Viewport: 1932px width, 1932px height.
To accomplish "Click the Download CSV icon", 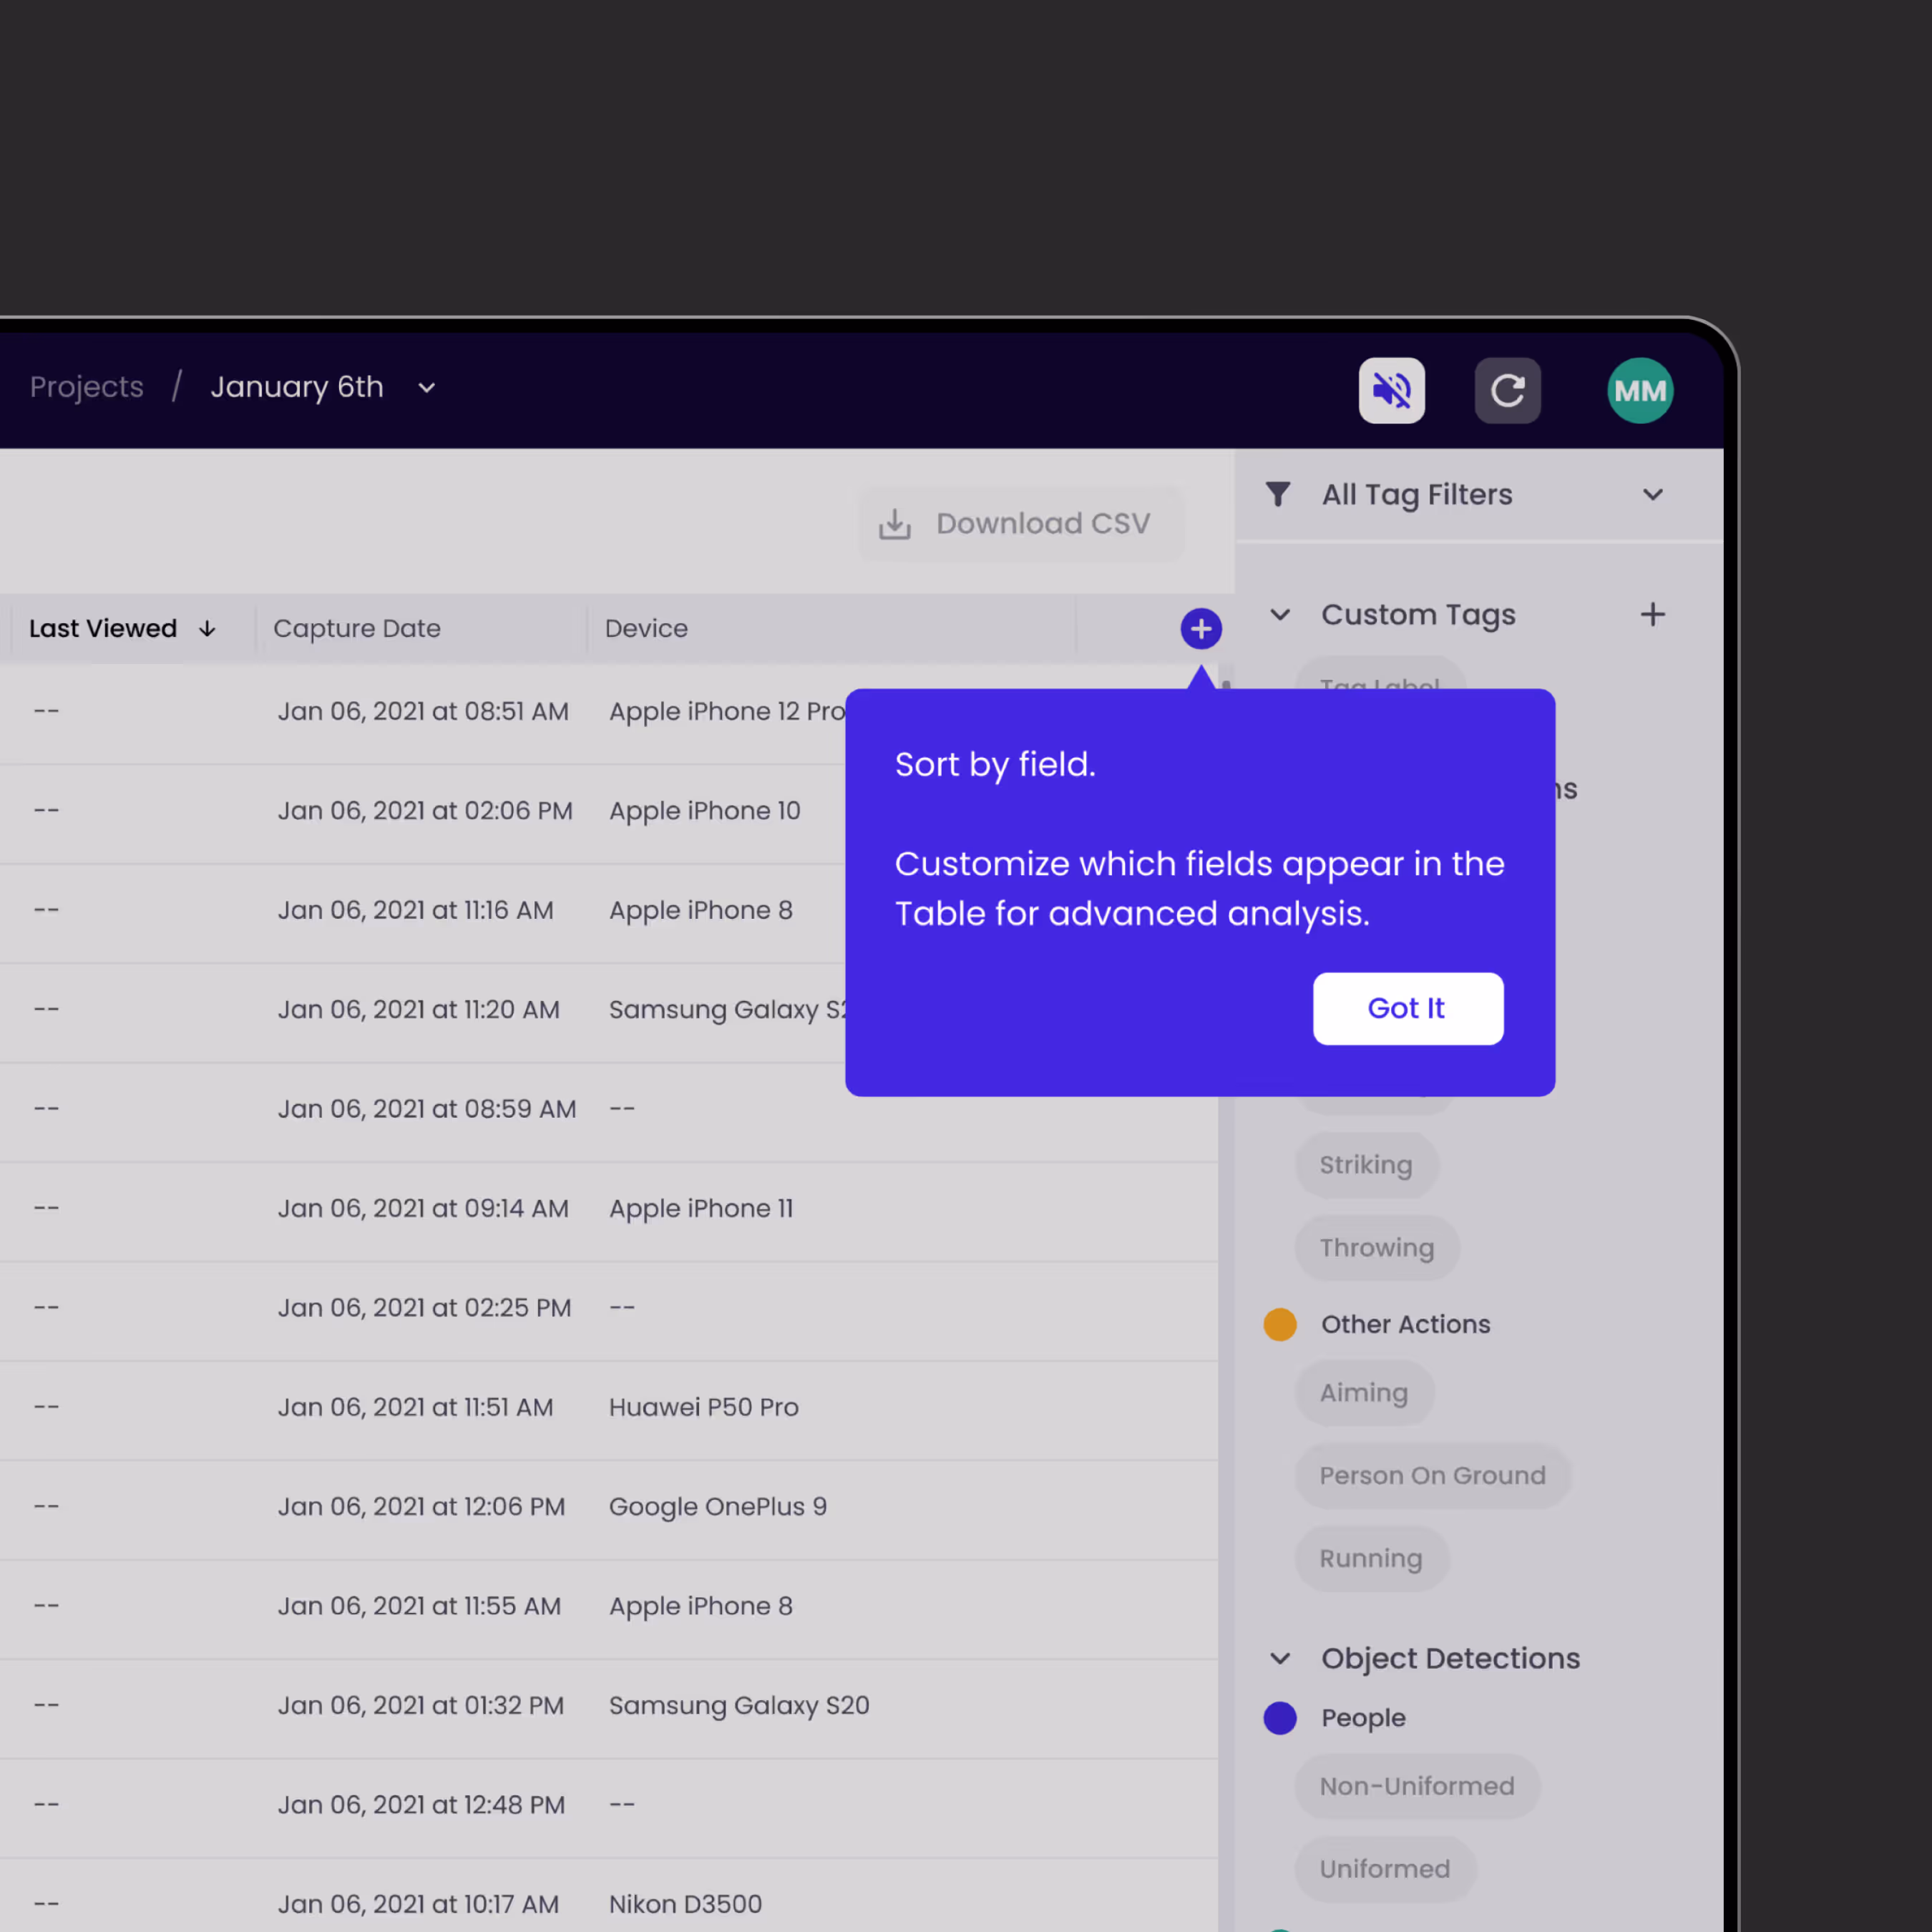I will coord(894,524).
